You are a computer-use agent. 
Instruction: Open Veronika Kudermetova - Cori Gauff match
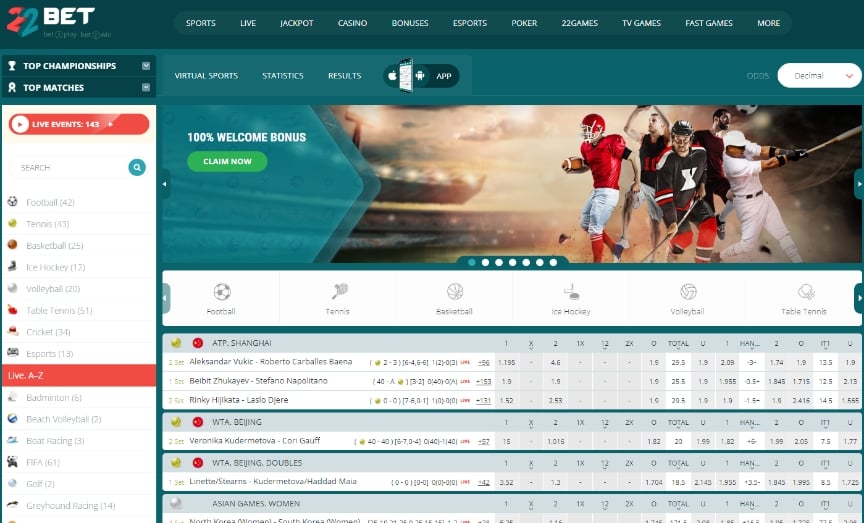tap(255, 441)
